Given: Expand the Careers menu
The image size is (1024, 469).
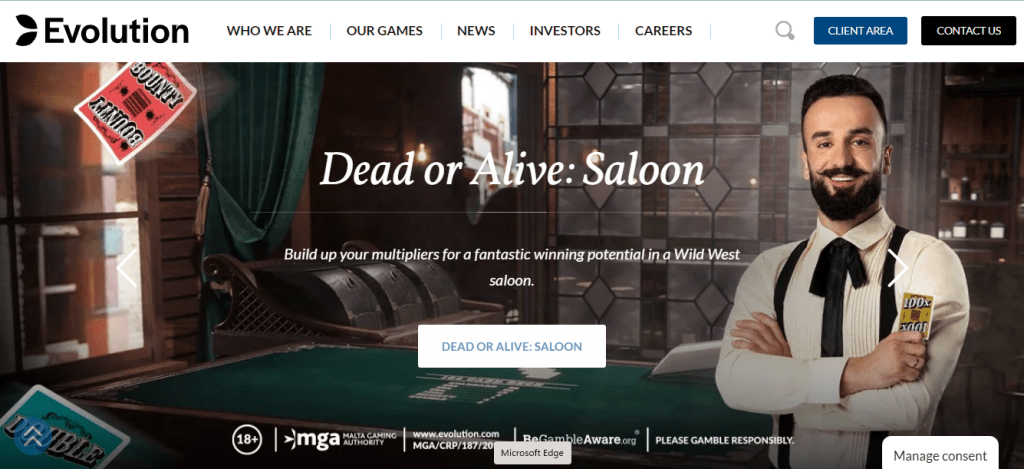Looking at the screenshot, I should (664, 31).
